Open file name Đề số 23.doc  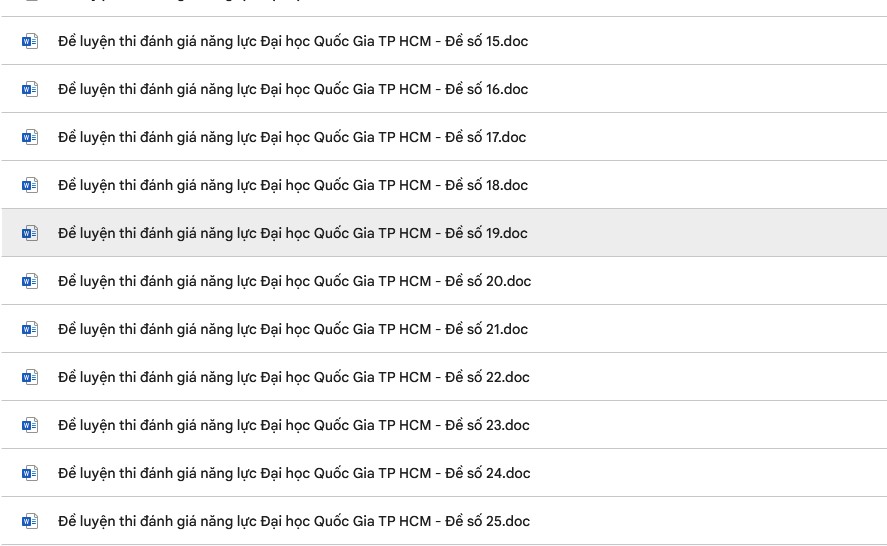pos(294,425)
